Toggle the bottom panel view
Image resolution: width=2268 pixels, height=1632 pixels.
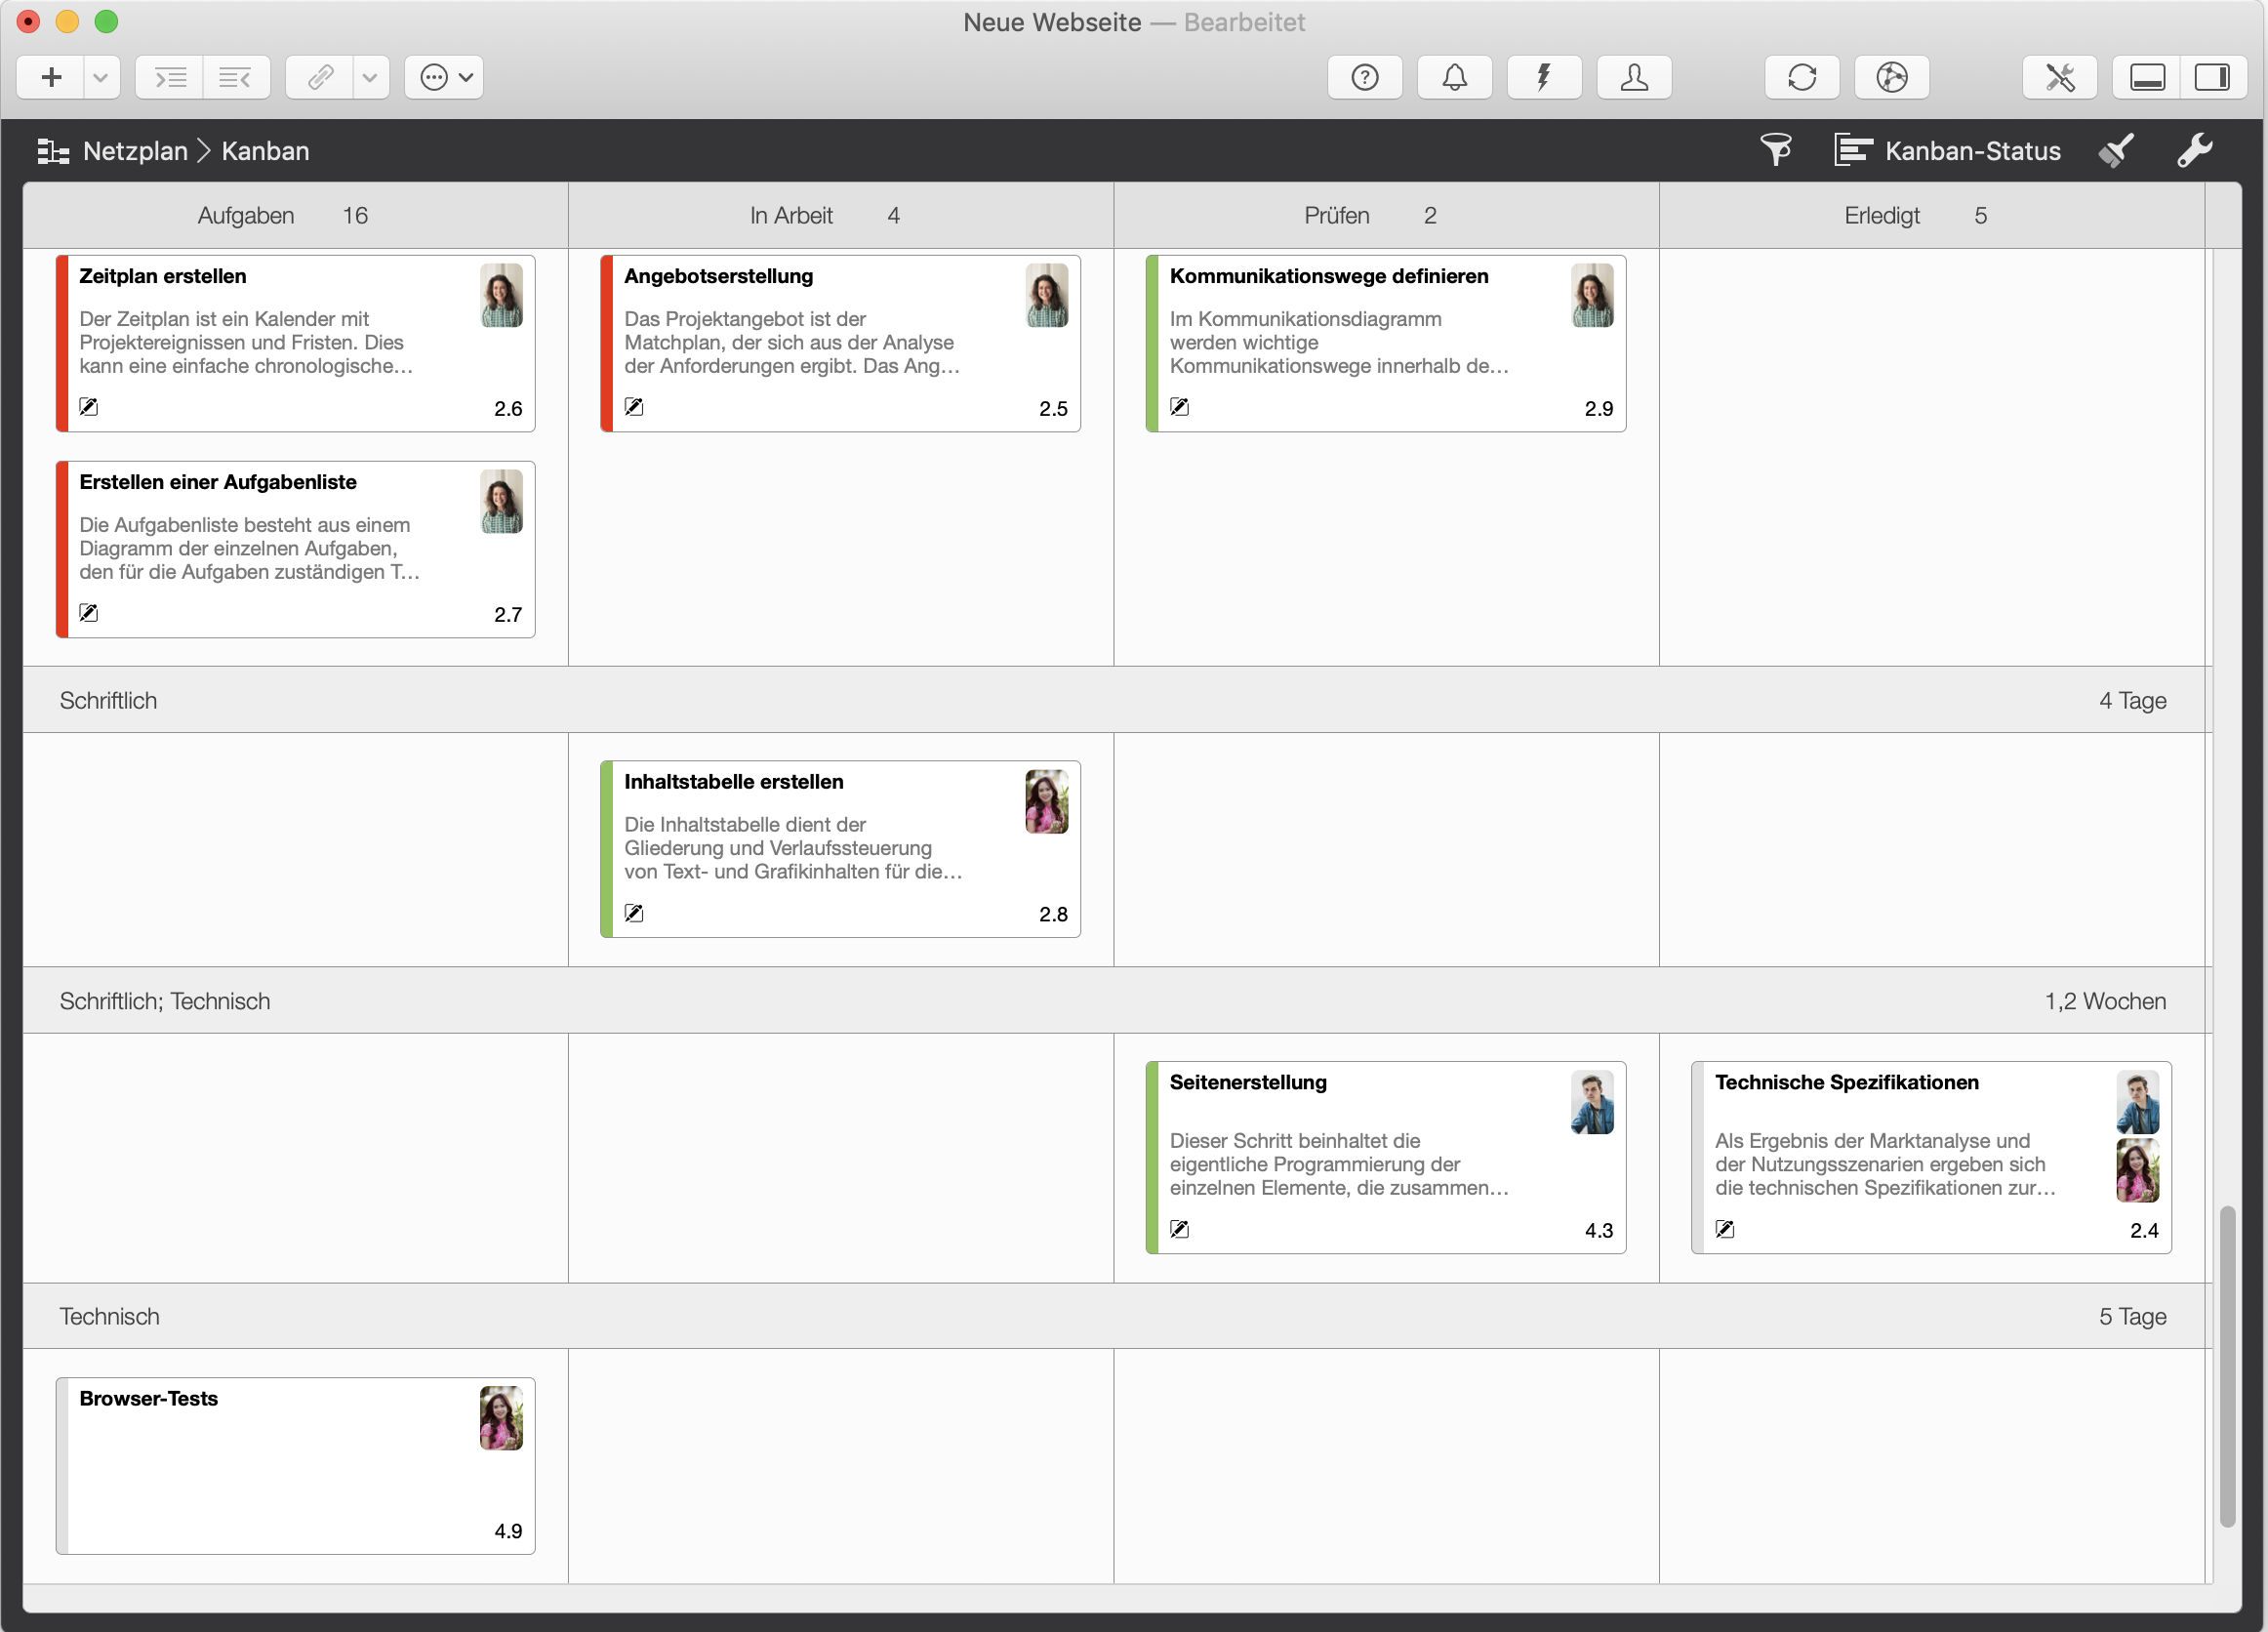point(2147,77)
